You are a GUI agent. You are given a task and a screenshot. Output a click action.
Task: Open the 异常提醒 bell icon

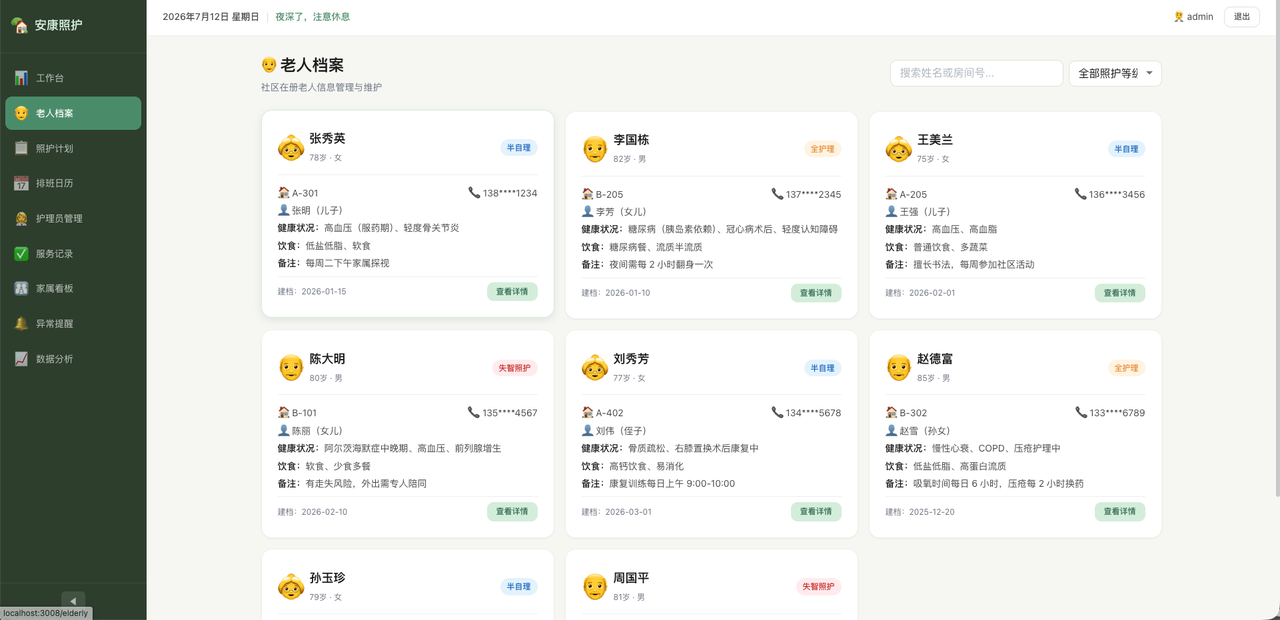coord(21,323)
